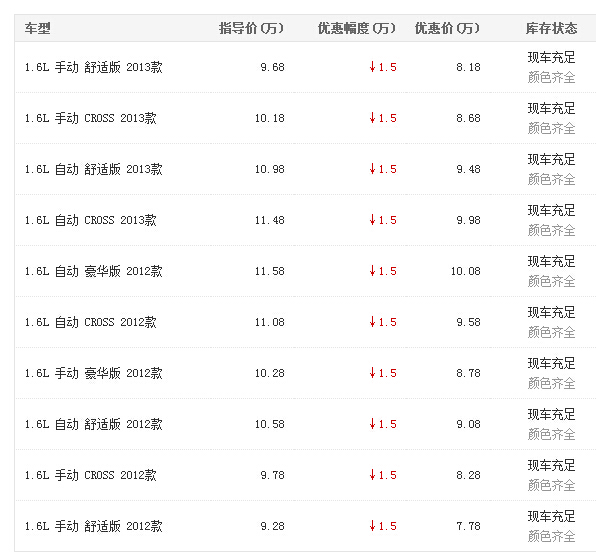Screen dimensions: 596x554
Task: Click 现车充足 status in 自动 舒适版 2012款 row
Action: tap(552, 415)
